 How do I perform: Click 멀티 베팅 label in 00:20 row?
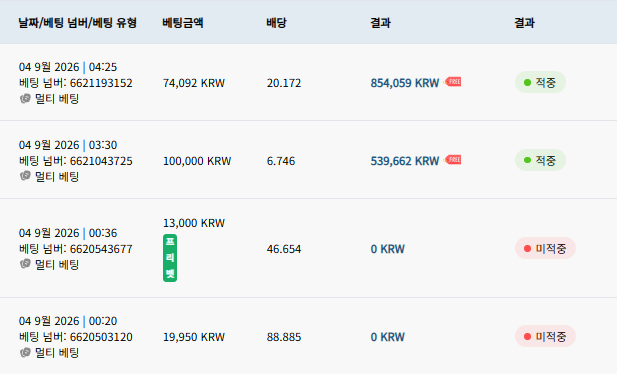click(x=57, y=352)
